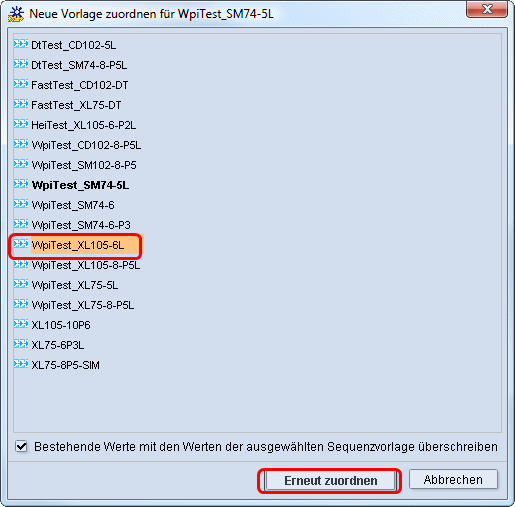
Task: Uncheck Bestehende Werte überschreiben checkbox
Action: click(21, 446)
